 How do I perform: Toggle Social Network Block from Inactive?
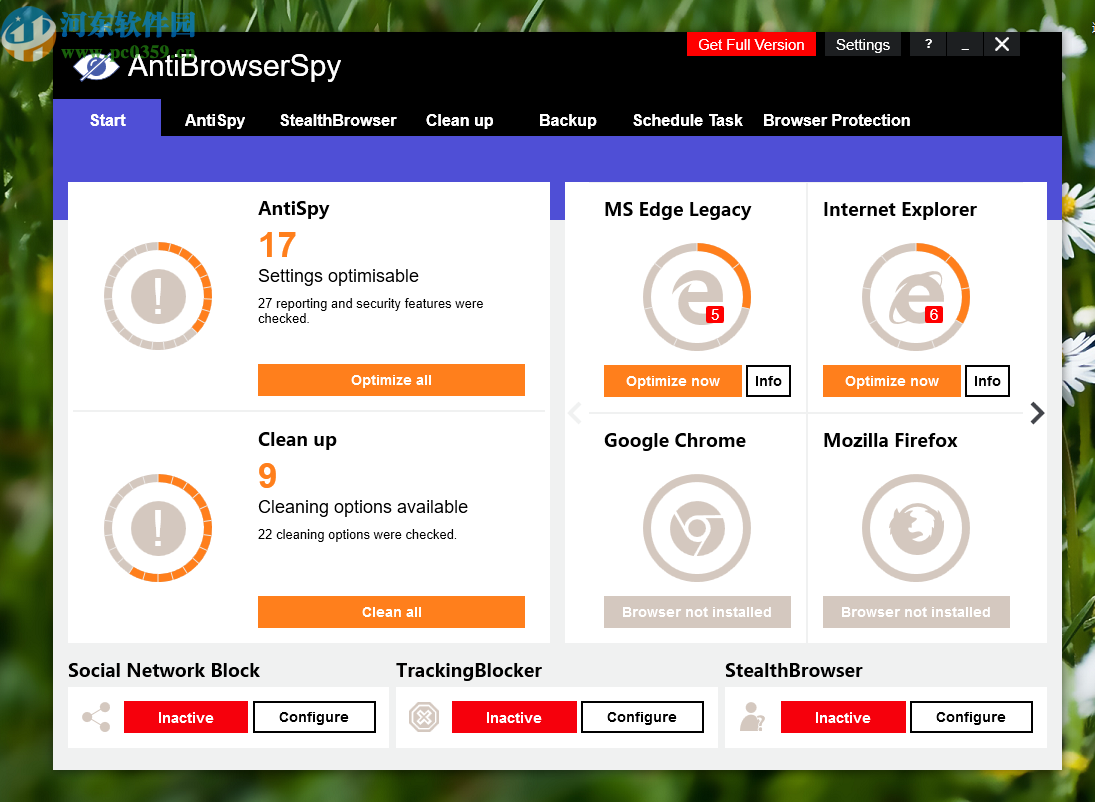185,717
